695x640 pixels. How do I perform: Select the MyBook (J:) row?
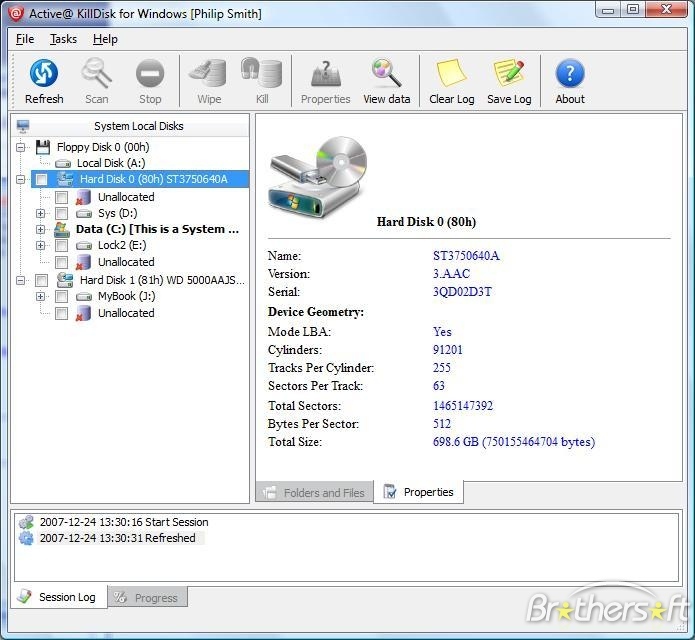pyautogui.click(x=126, y=296)
